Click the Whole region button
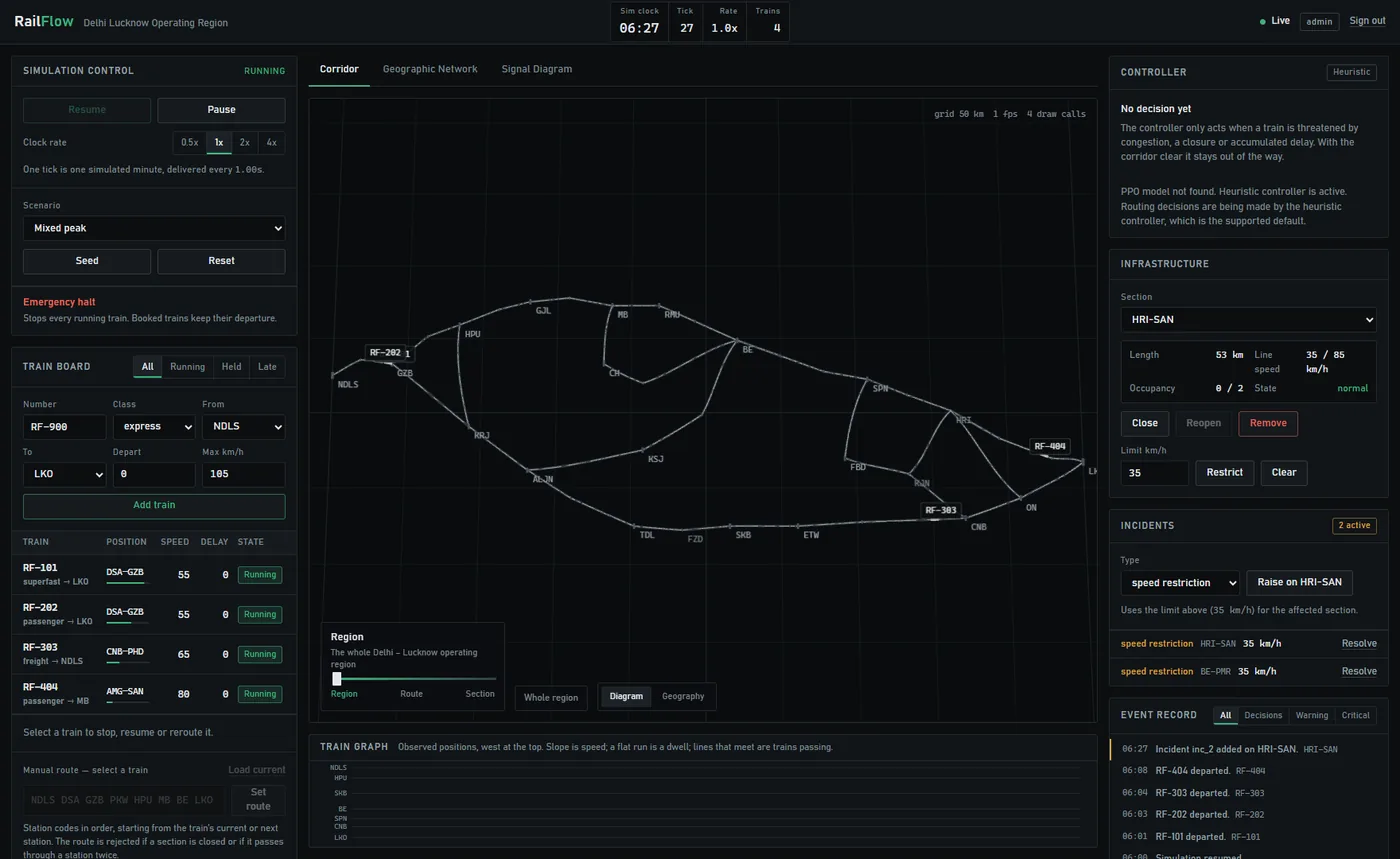Image resolution: width=1400 pixels, height=859 pixels. [x=551, y=697]
